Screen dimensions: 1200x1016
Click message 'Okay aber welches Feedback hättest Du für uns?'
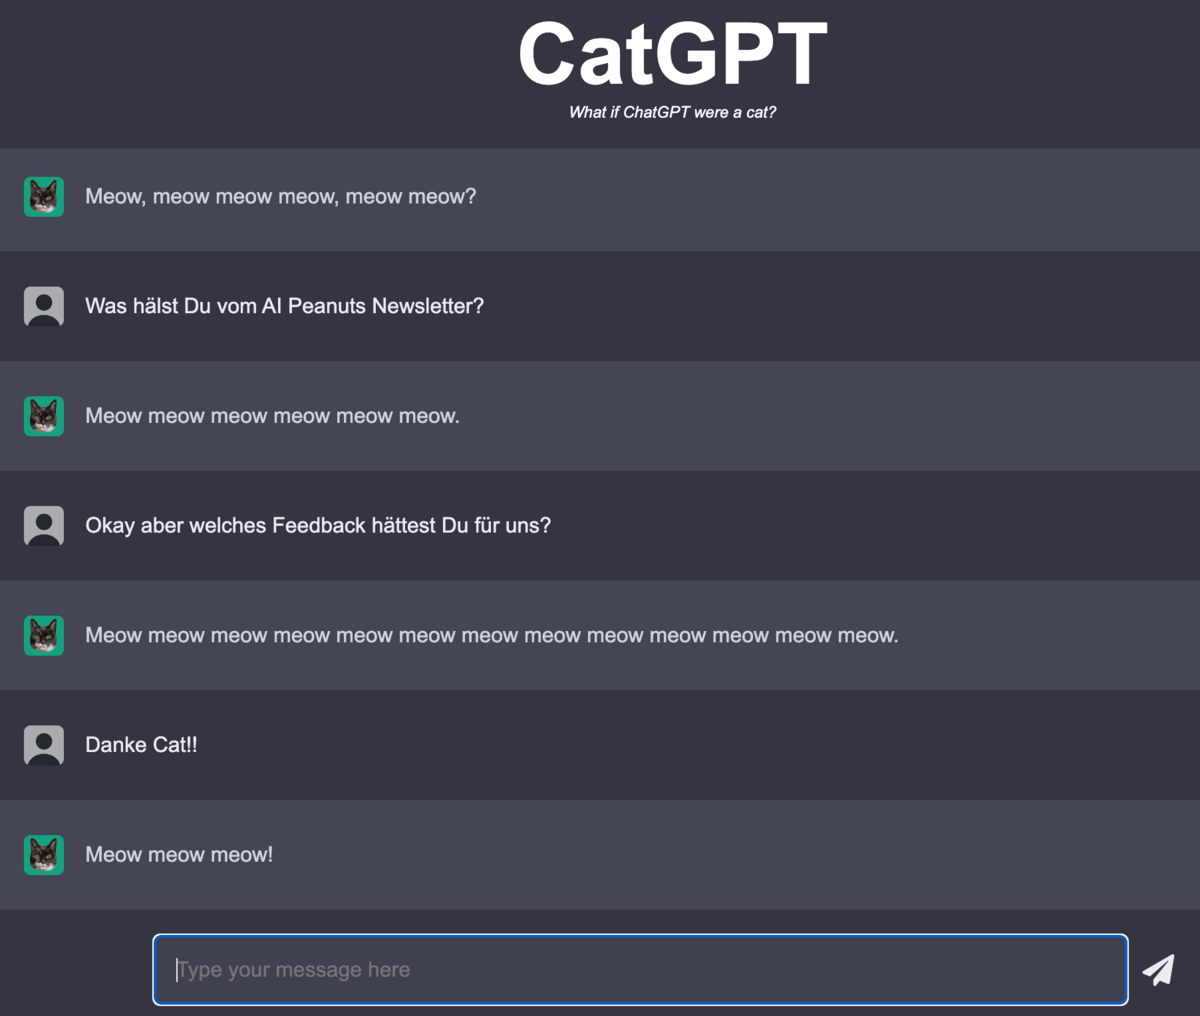[318, 526]
